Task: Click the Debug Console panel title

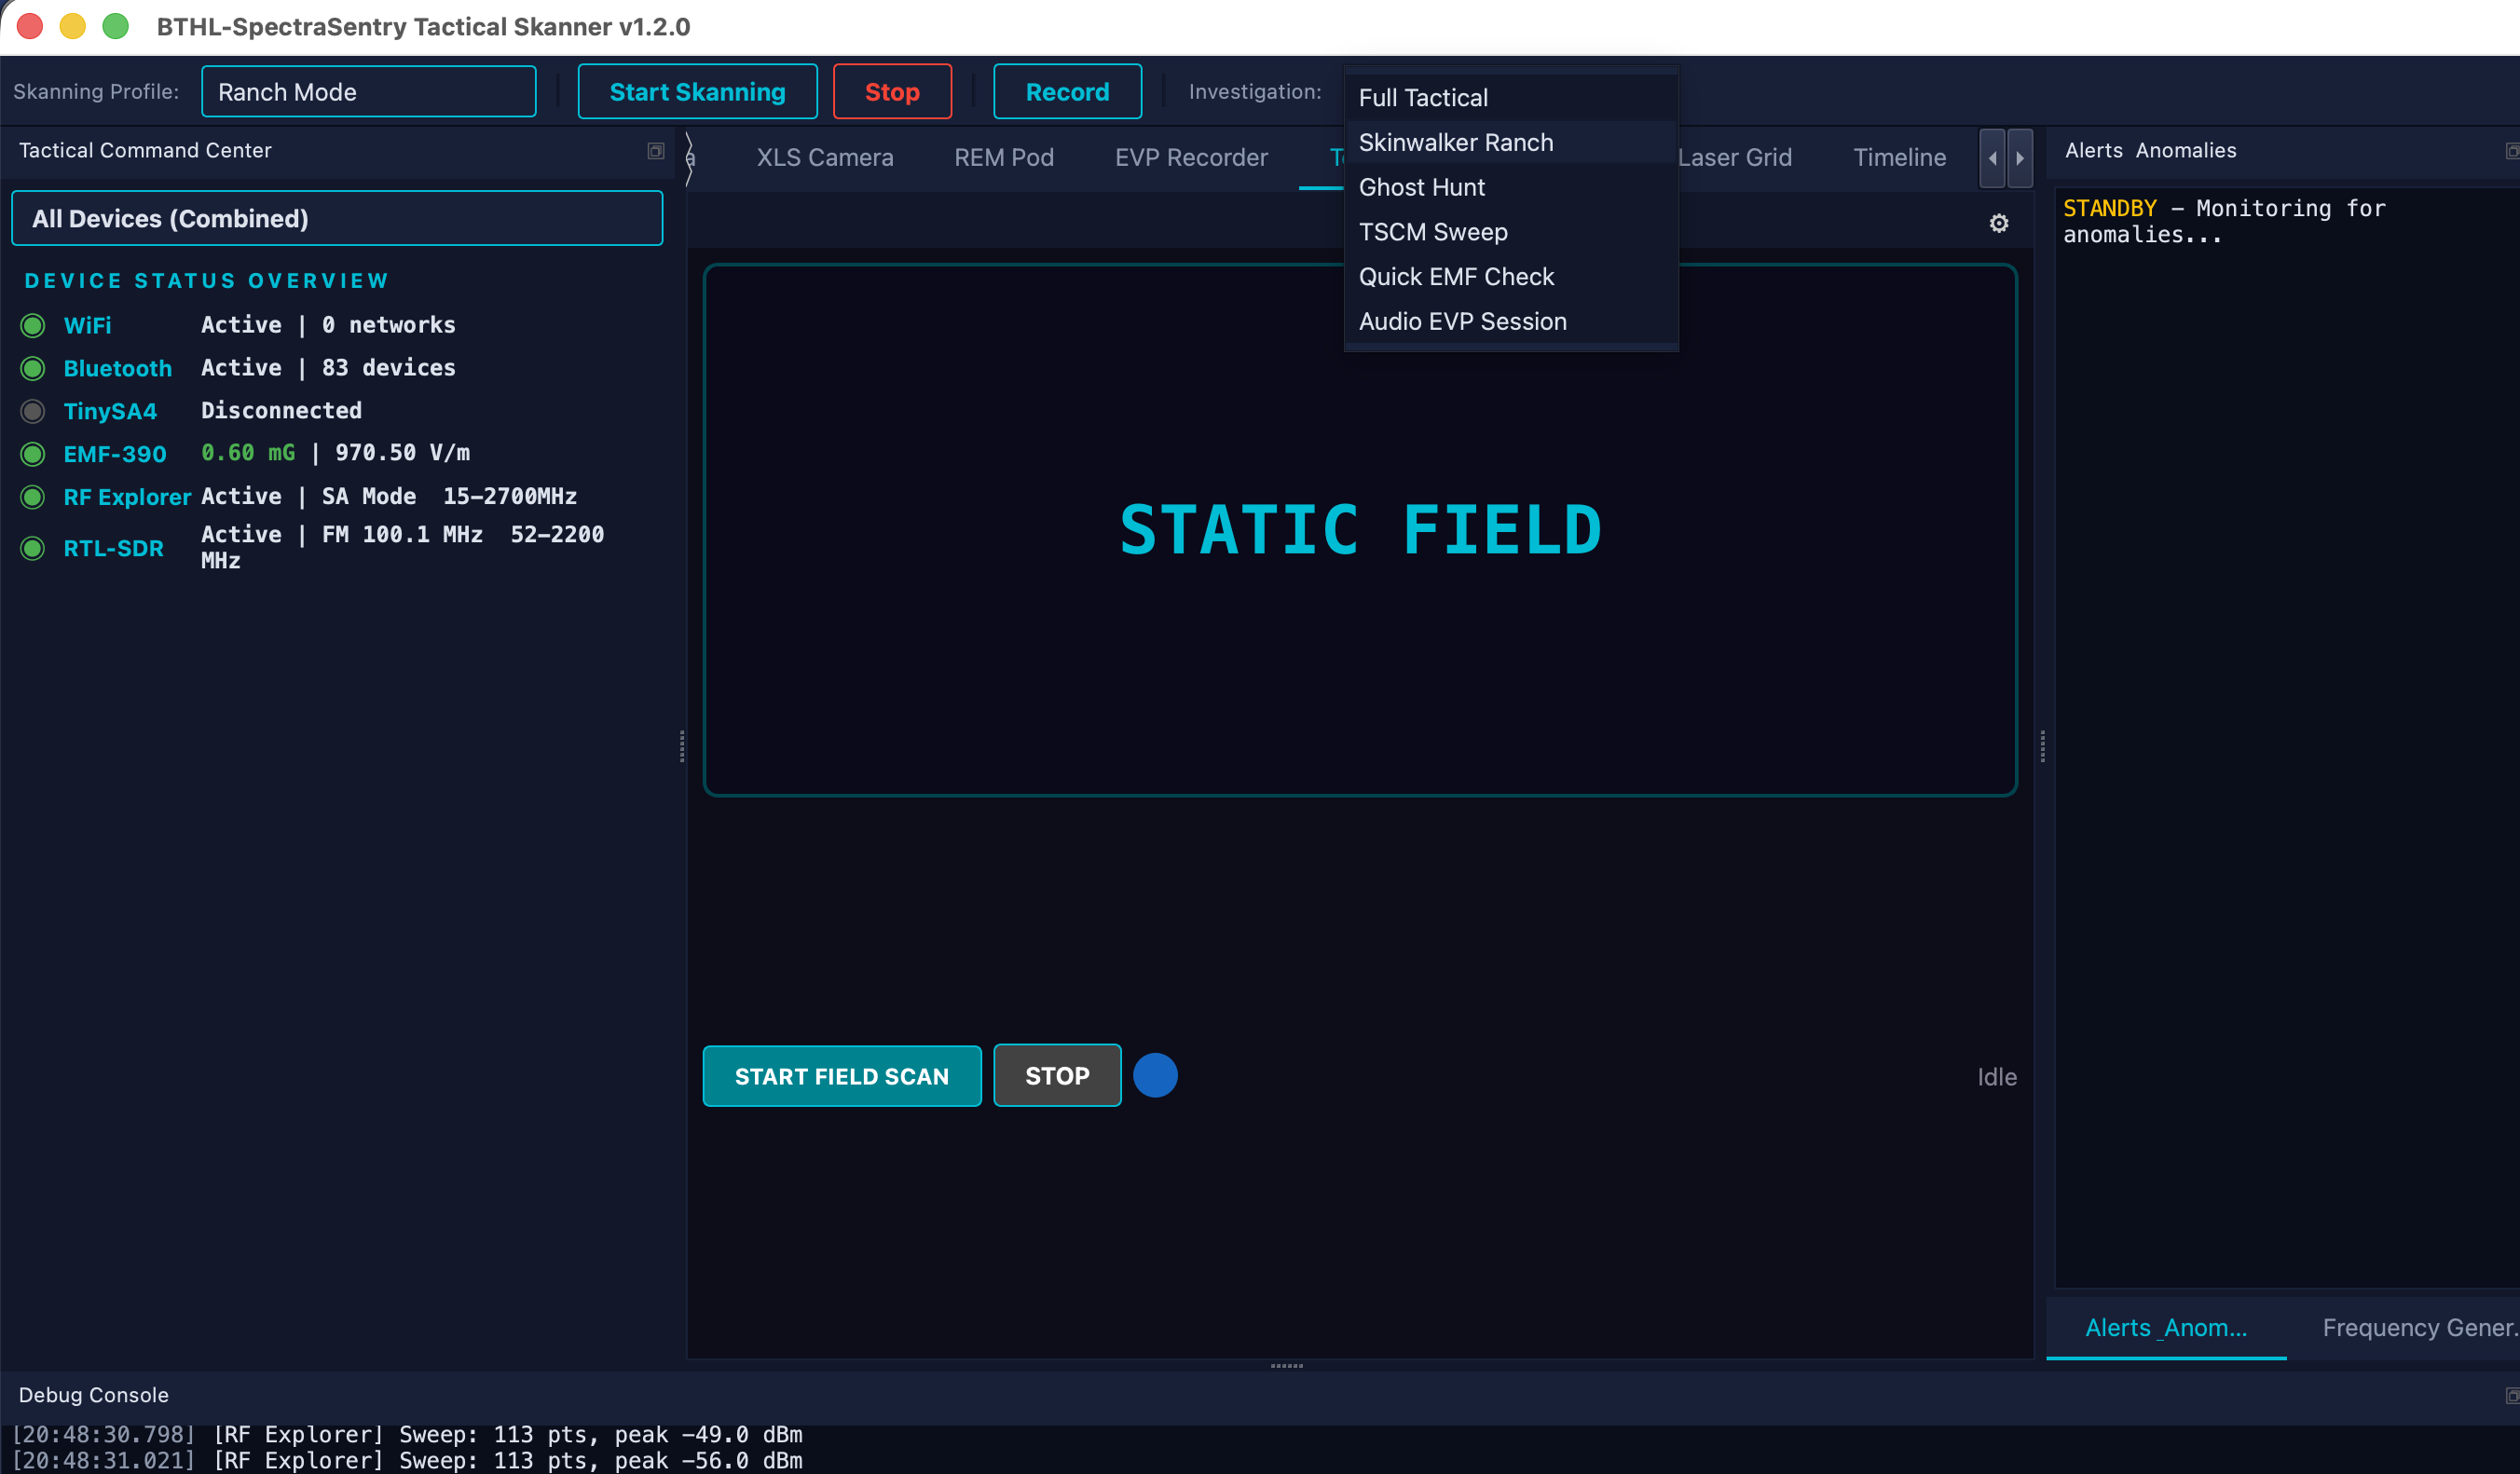Action: click(x=93, y=1395)
